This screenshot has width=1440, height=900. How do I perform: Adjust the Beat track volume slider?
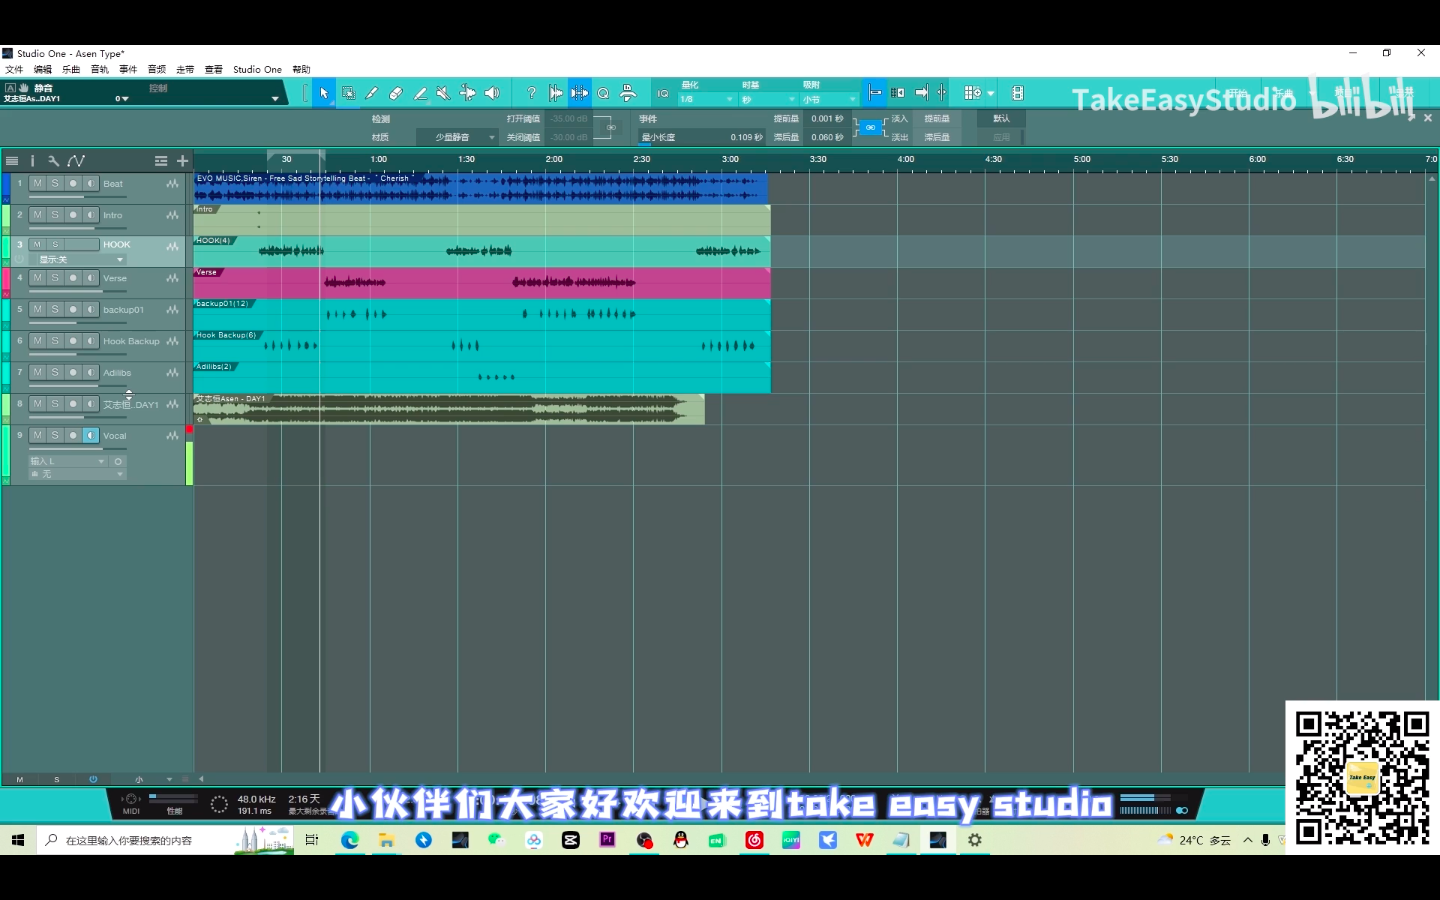[78, 197]
